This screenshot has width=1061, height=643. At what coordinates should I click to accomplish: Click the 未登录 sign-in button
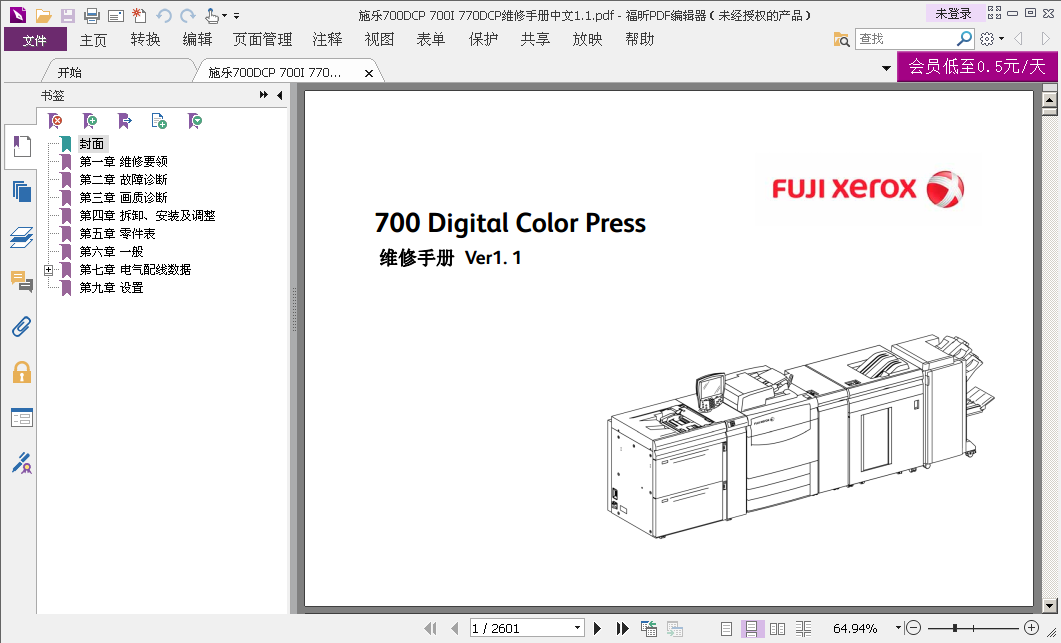click(953, 14)
